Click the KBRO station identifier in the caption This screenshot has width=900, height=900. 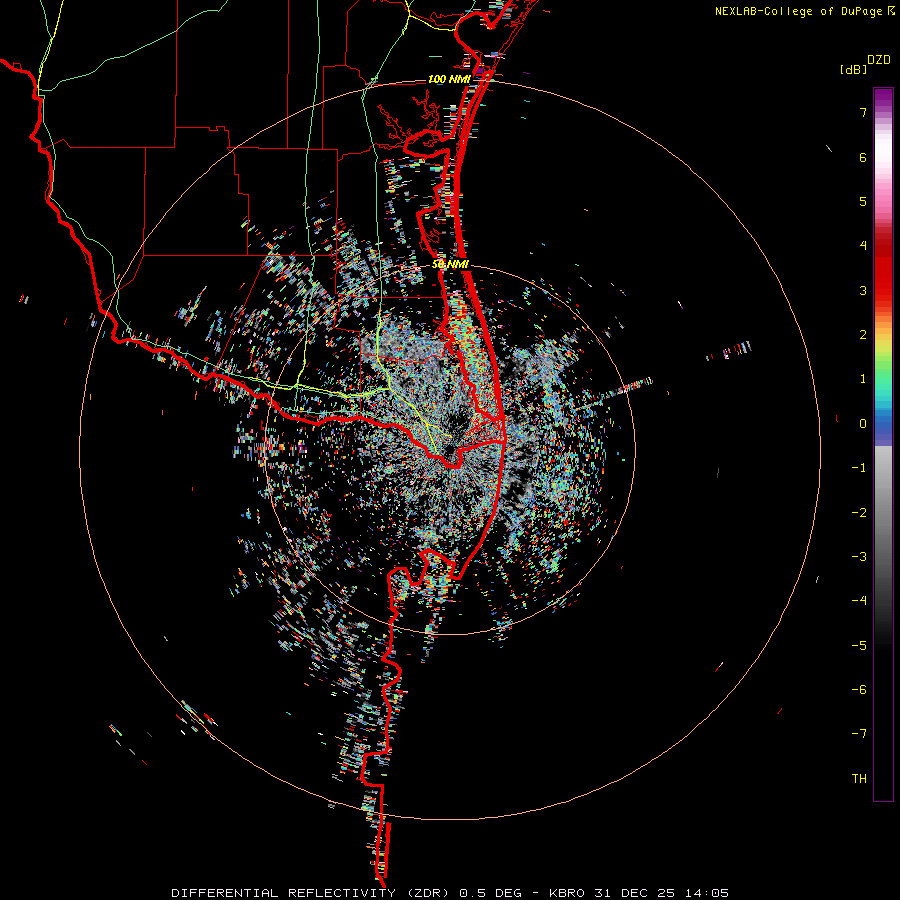point(566,893)
